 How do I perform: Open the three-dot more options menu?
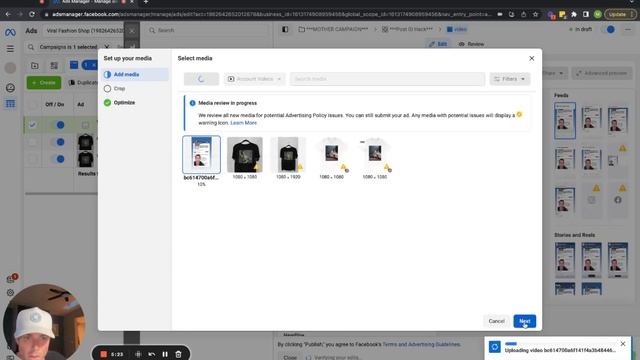point(628,29)
